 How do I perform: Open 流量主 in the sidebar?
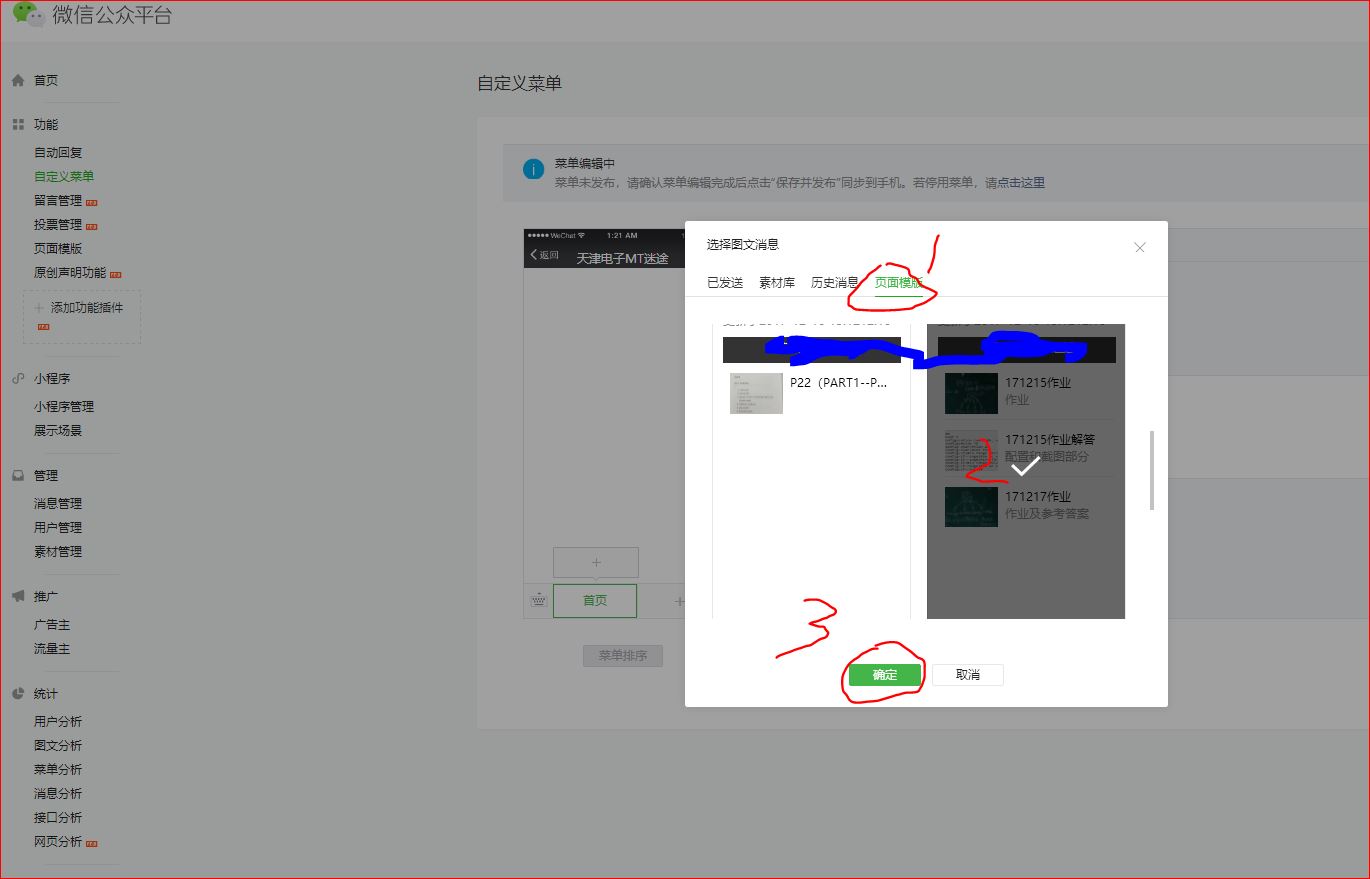pos(52,648)
